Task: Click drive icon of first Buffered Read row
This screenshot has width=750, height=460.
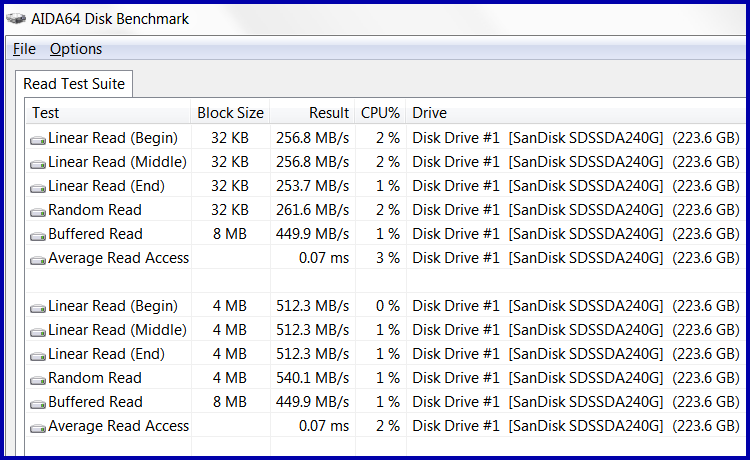Action: [x=38, y=235]
